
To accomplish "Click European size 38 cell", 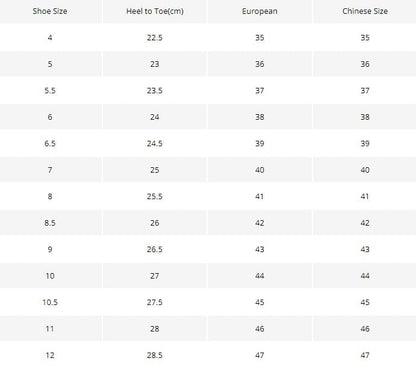I will click(260, 117).
